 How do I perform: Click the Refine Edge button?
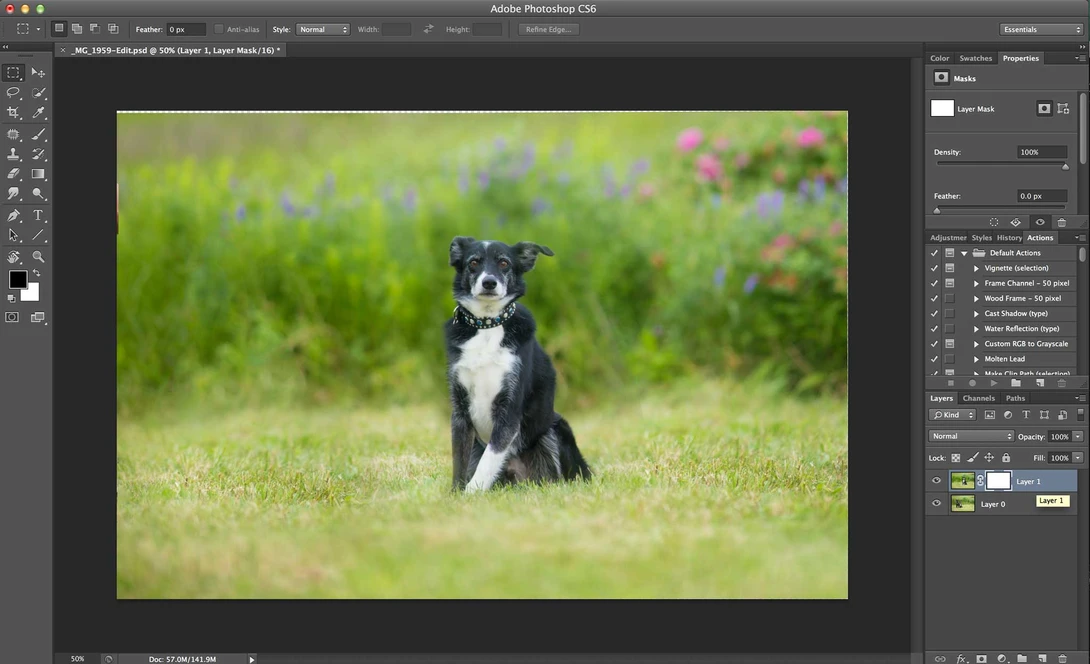coord(548,29)
